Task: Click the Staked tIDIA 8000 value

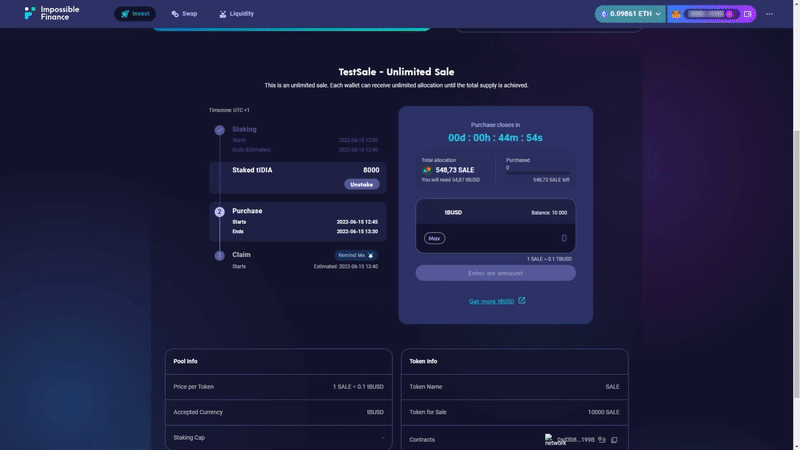Action: 371,170
